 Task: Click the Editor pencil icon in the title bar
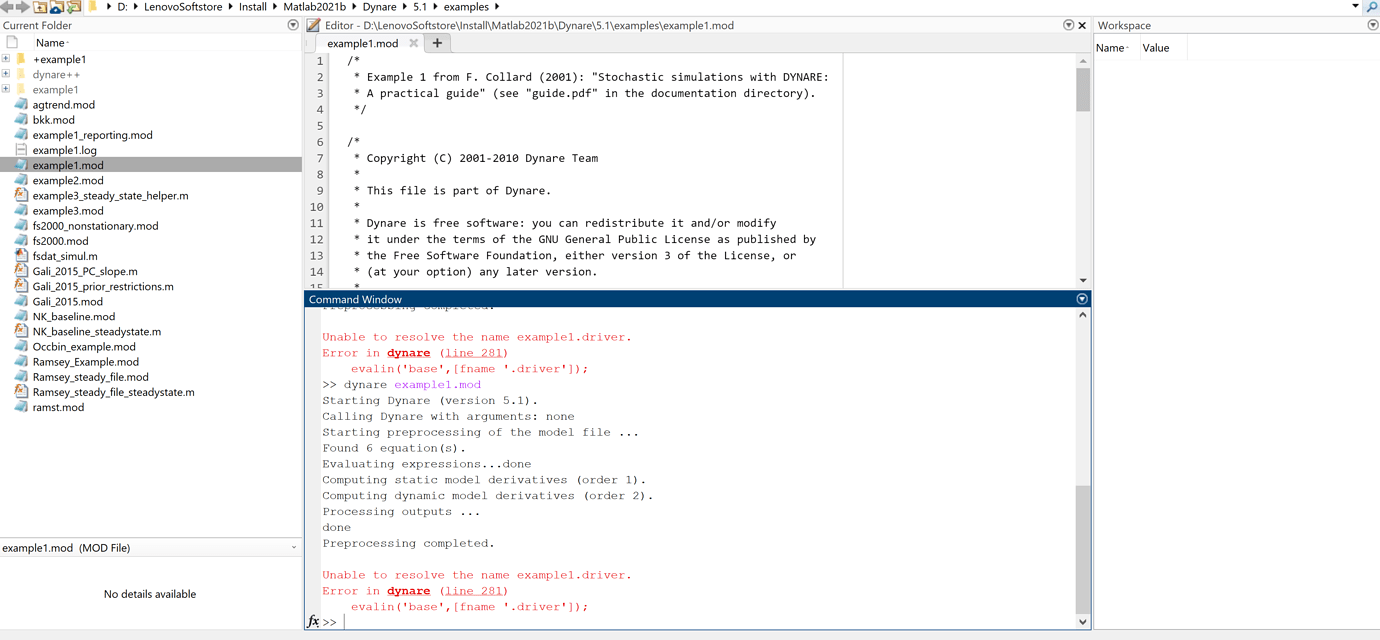coord(313,25)
